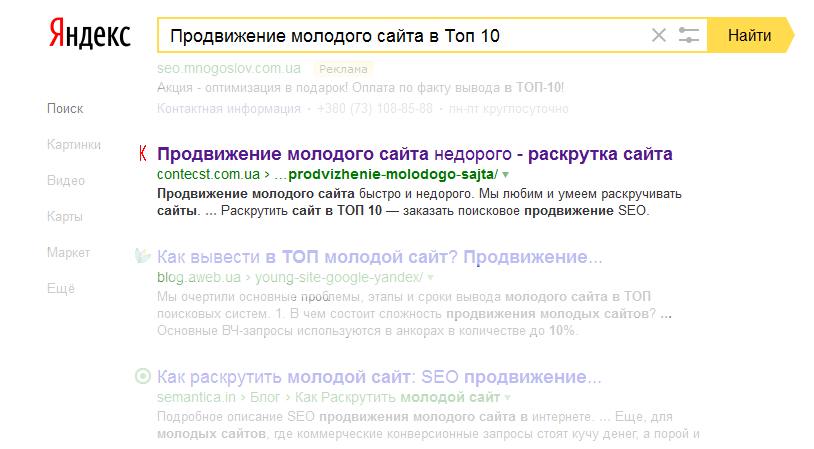Expand dropdown arrow next to contecst.com.ua URL
The height and width of the screenshot is (449, 814).
coord(506,175)
